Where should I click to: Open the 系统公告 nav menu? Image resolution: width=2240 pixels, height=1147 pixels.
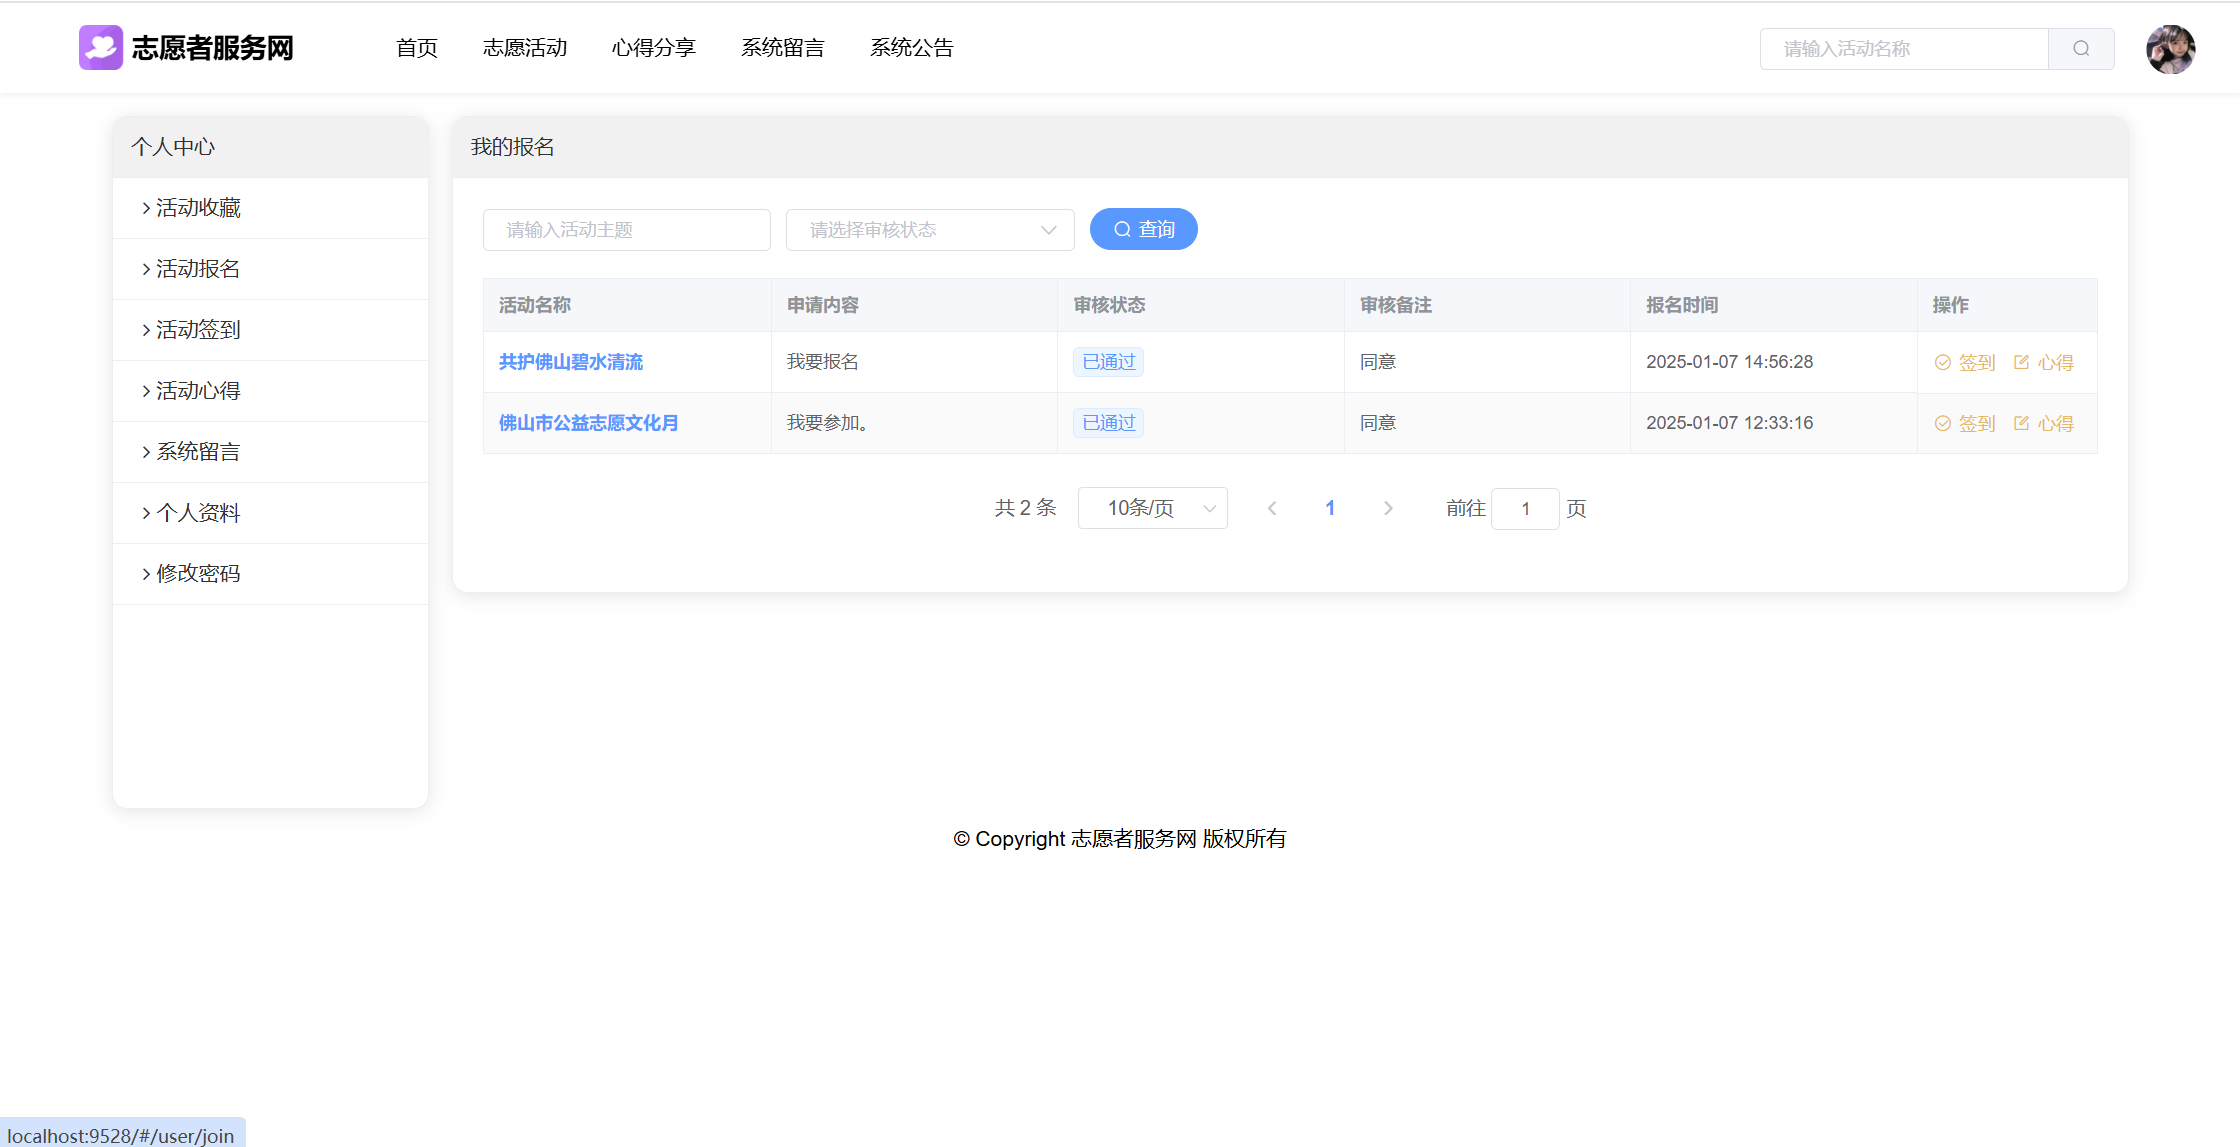(912, 48)
